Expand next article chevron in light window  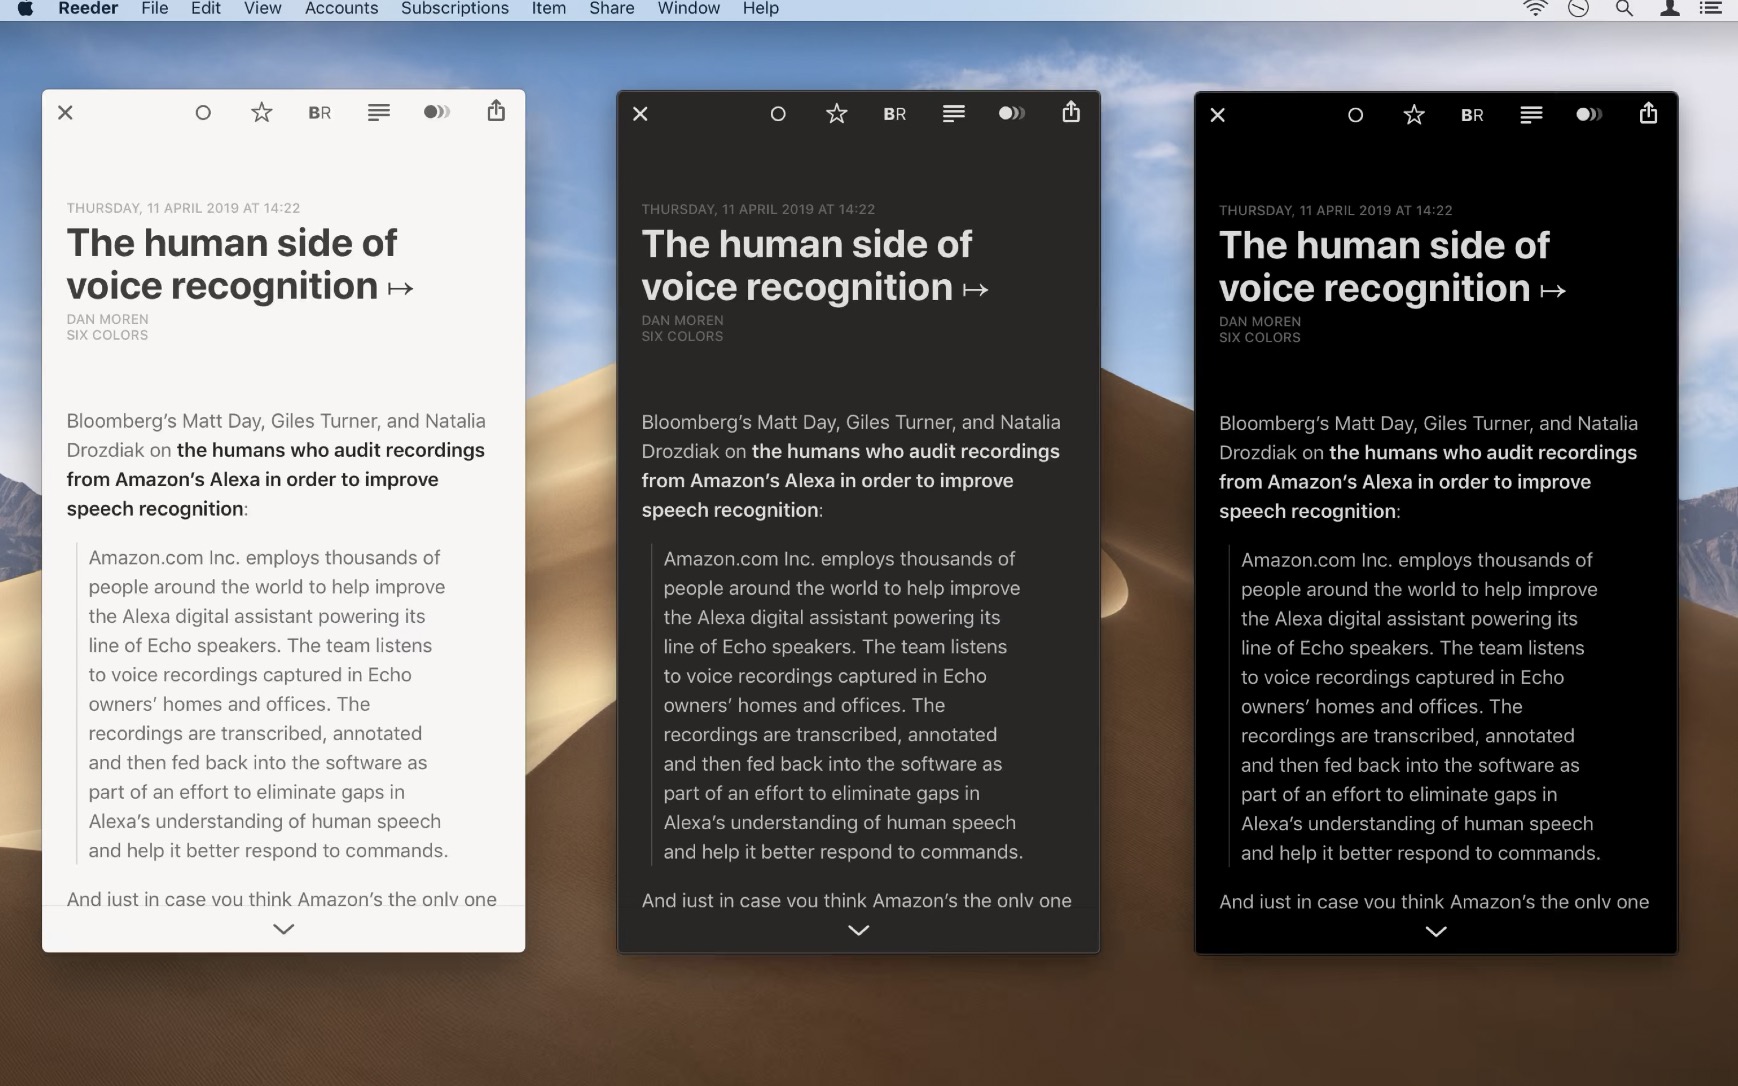pyautogui.click(x=284, y=929)
